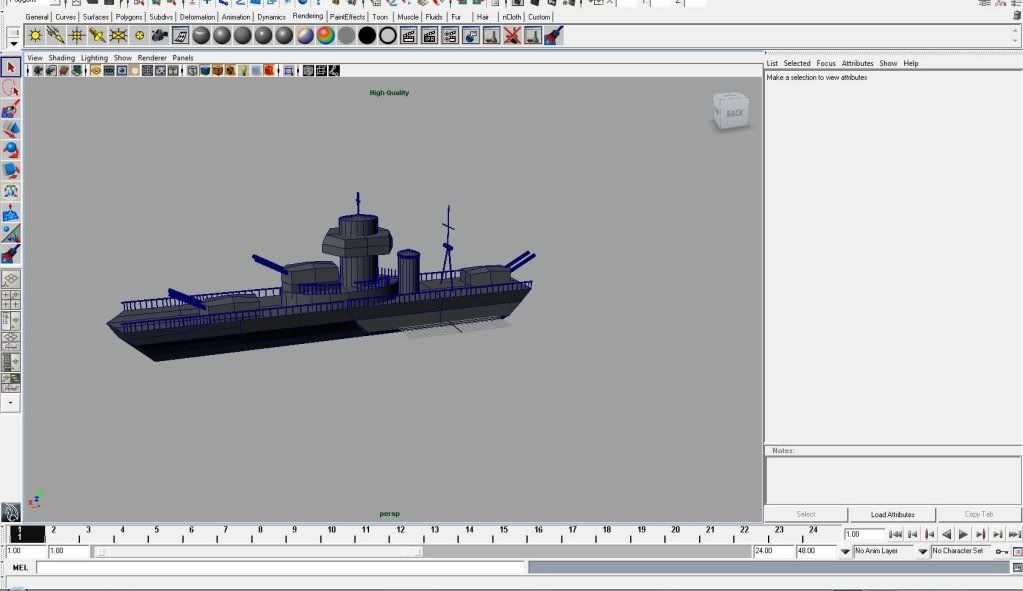Switch to the Polygons shelf tab
1023x591 pixels.
[129, 17]
